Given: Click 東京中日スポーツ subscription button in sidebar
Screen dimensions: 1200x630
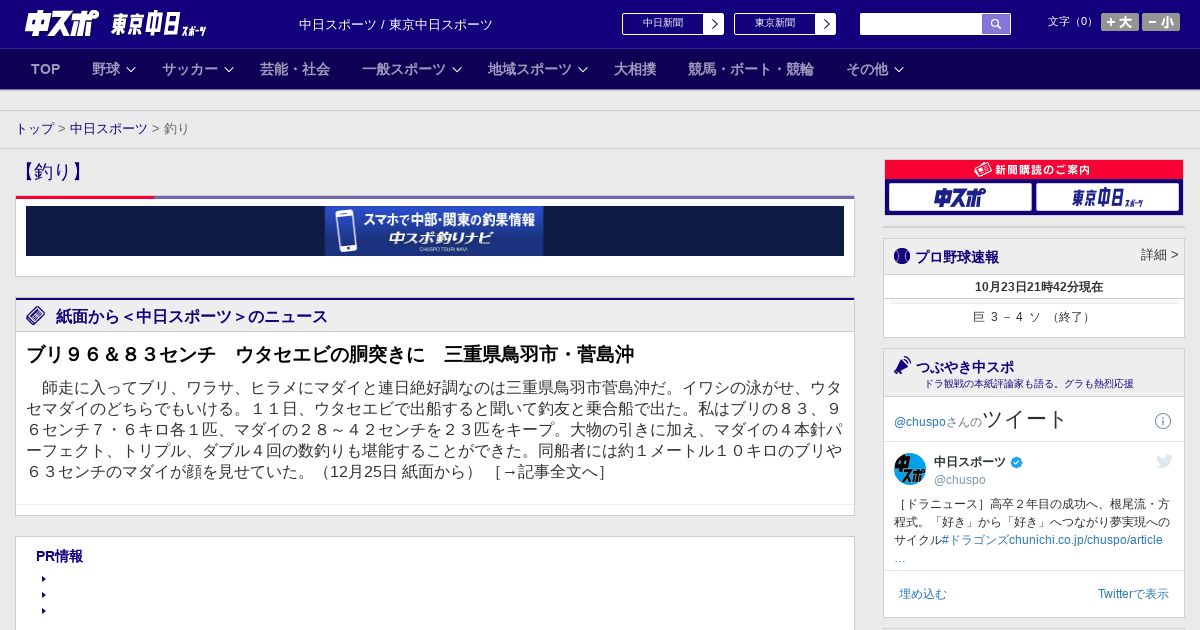Looking at the screenshot, I should click(1107, 197).
